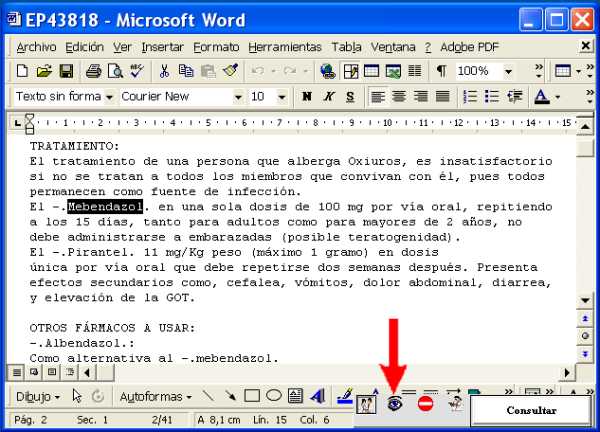This screenshot has width=600, height=432.
Task: Open the font size 10 dropdown
Action: point(282,97)
